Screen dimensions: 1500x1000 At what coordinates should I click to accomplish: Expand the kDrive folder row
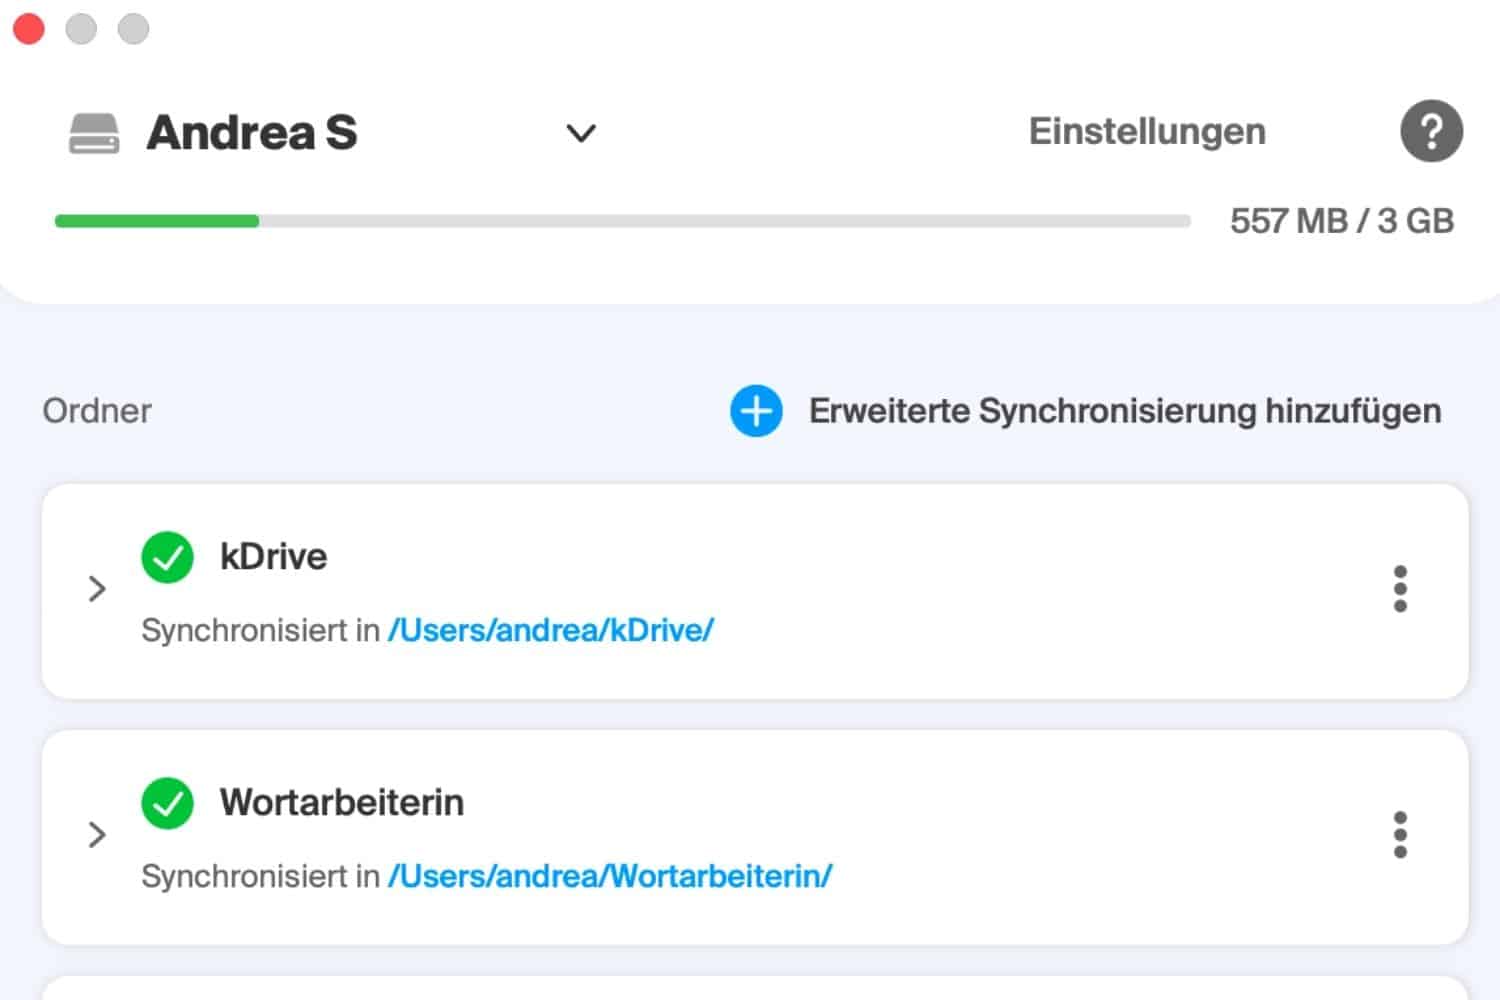[97, 589]
